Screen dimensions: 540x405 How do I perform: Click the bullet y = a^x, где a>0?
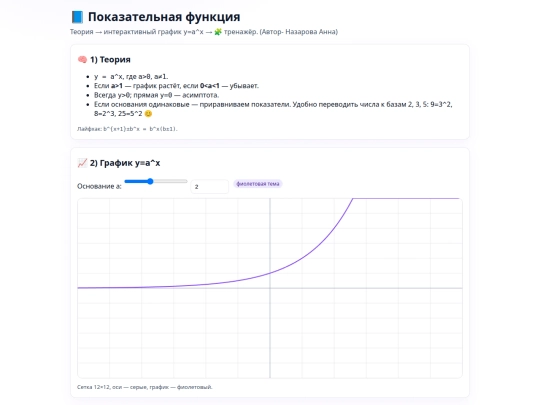[131, 76]
